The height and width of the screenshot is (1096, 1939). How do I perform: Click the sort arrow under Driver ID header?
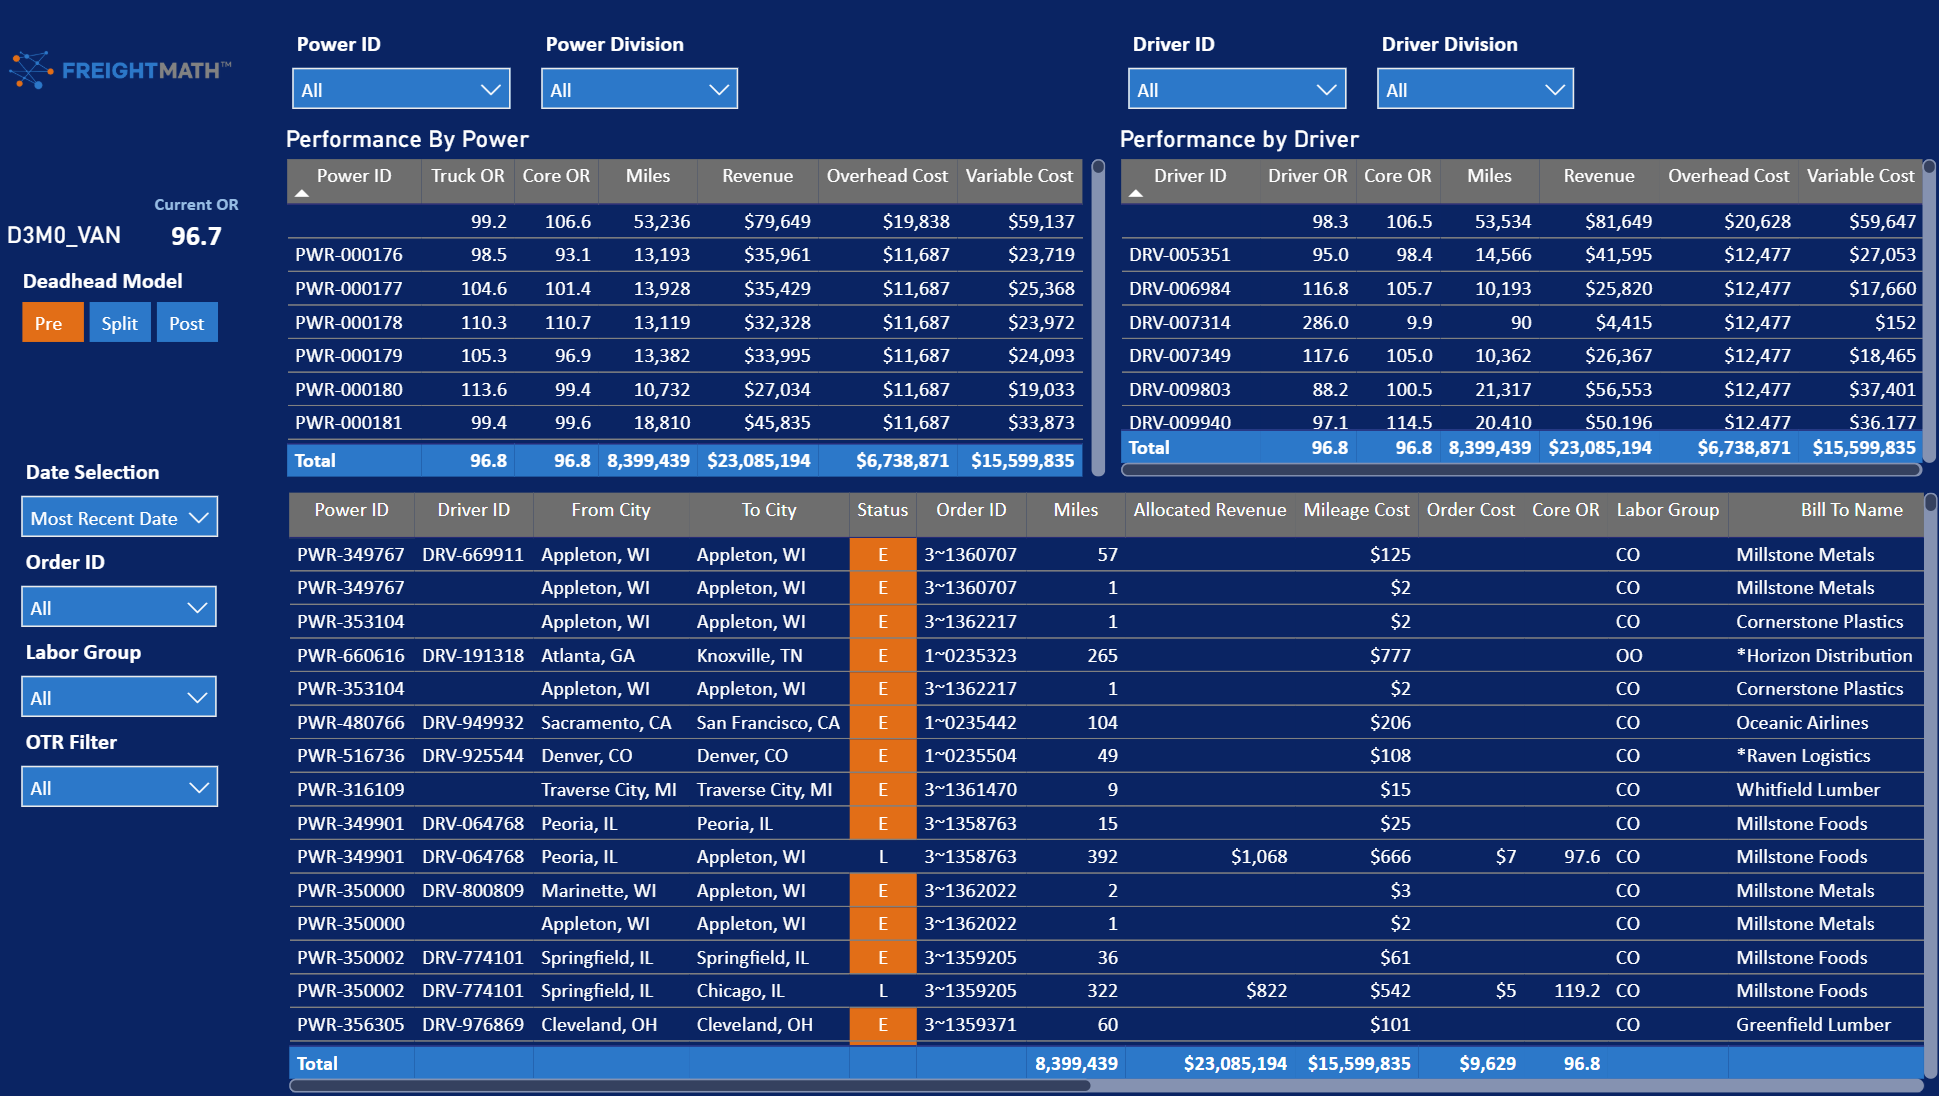click(1136, 194)
